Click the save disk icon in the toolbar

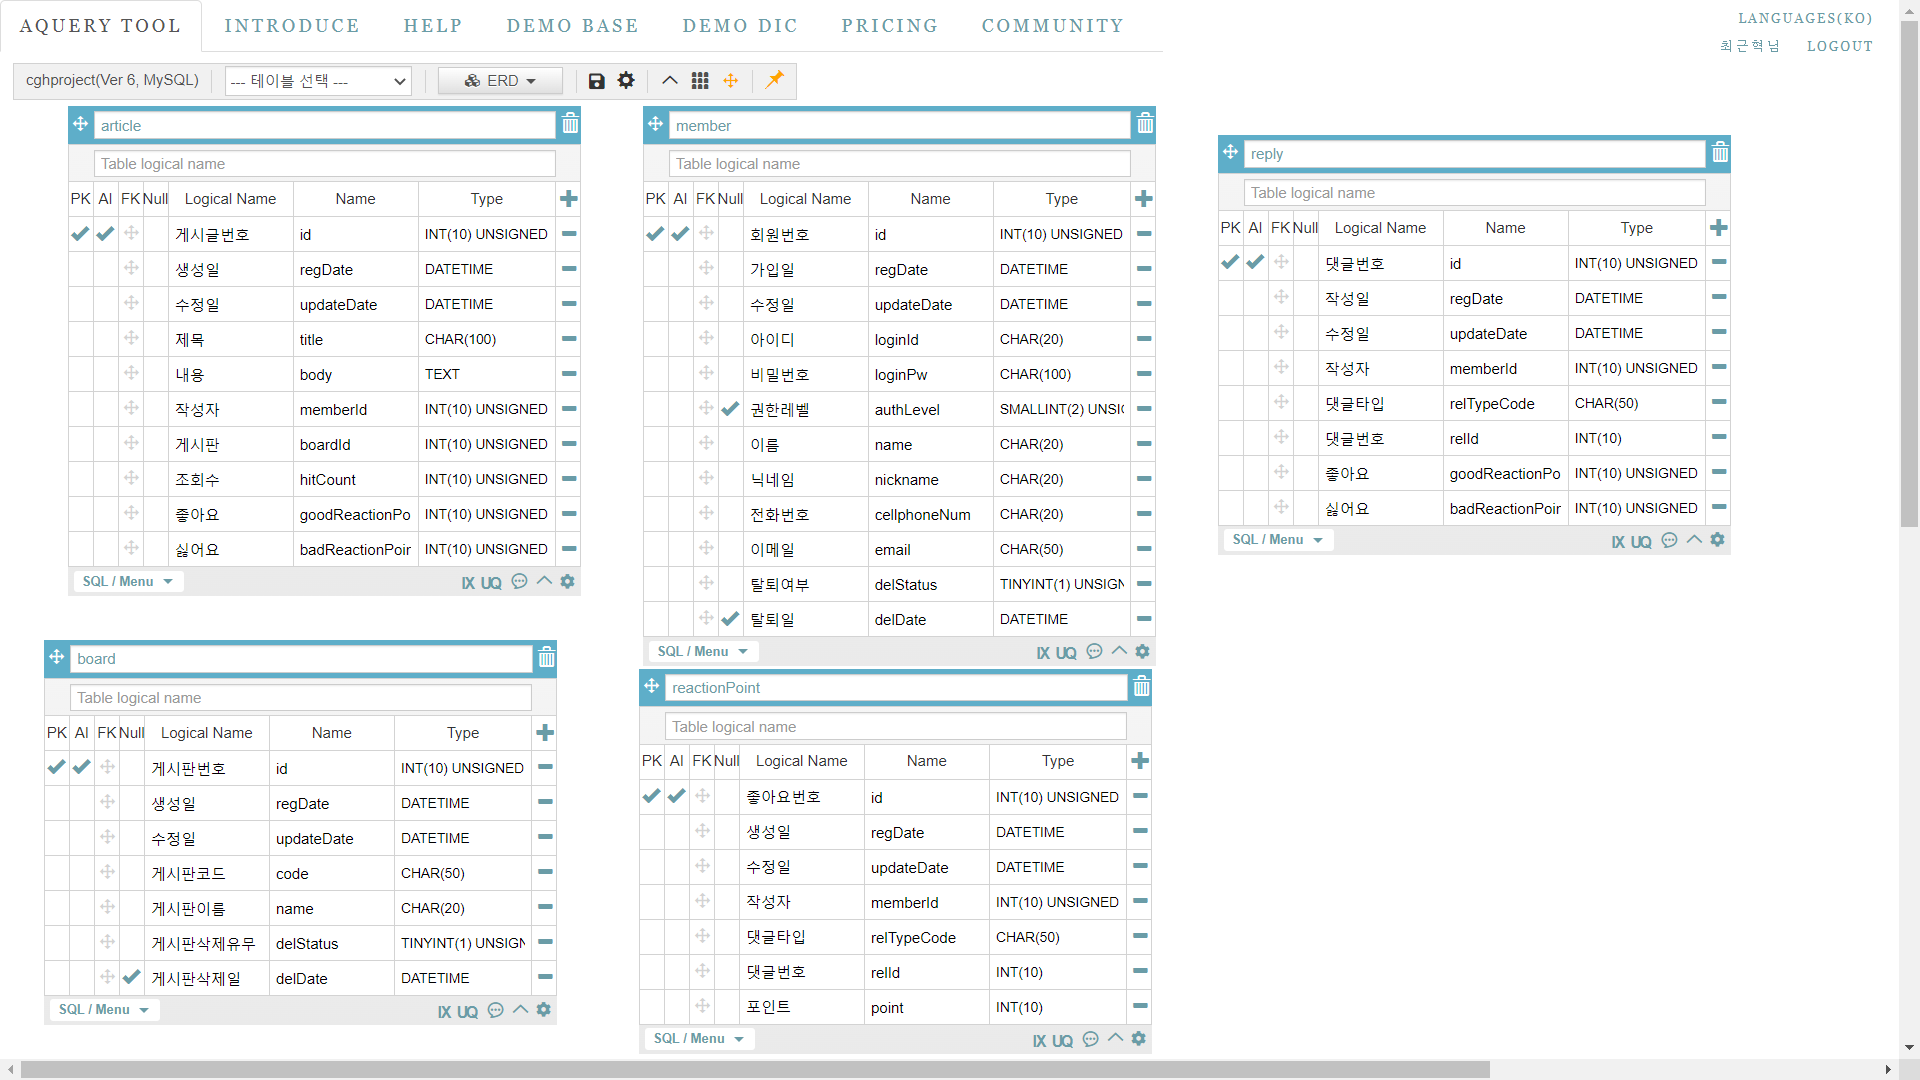[597, 81]
